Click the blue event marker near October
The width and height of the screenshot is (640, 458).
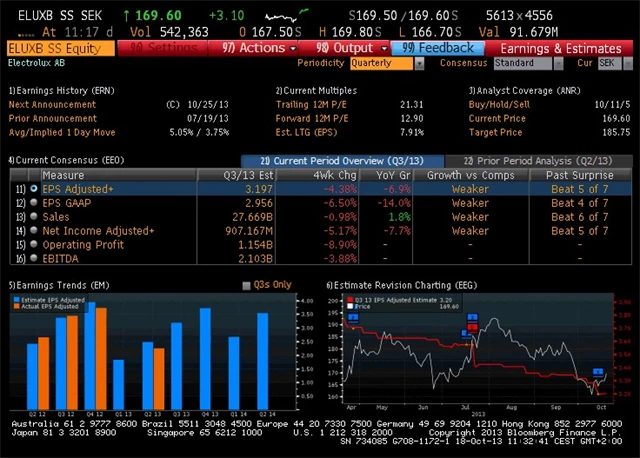(x=598, y=372)
